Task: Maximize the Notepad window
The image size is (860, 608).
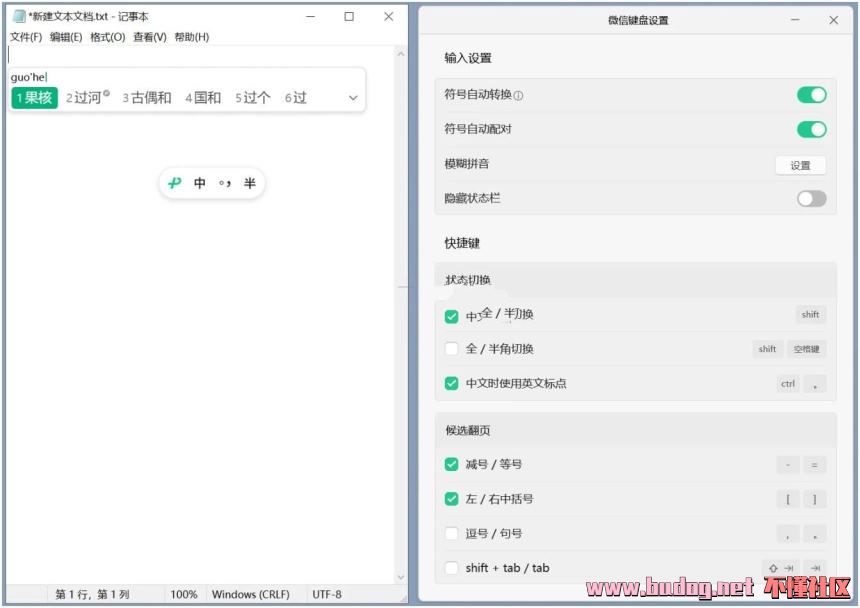Action: pyautogui.click(x=349, y=17)
